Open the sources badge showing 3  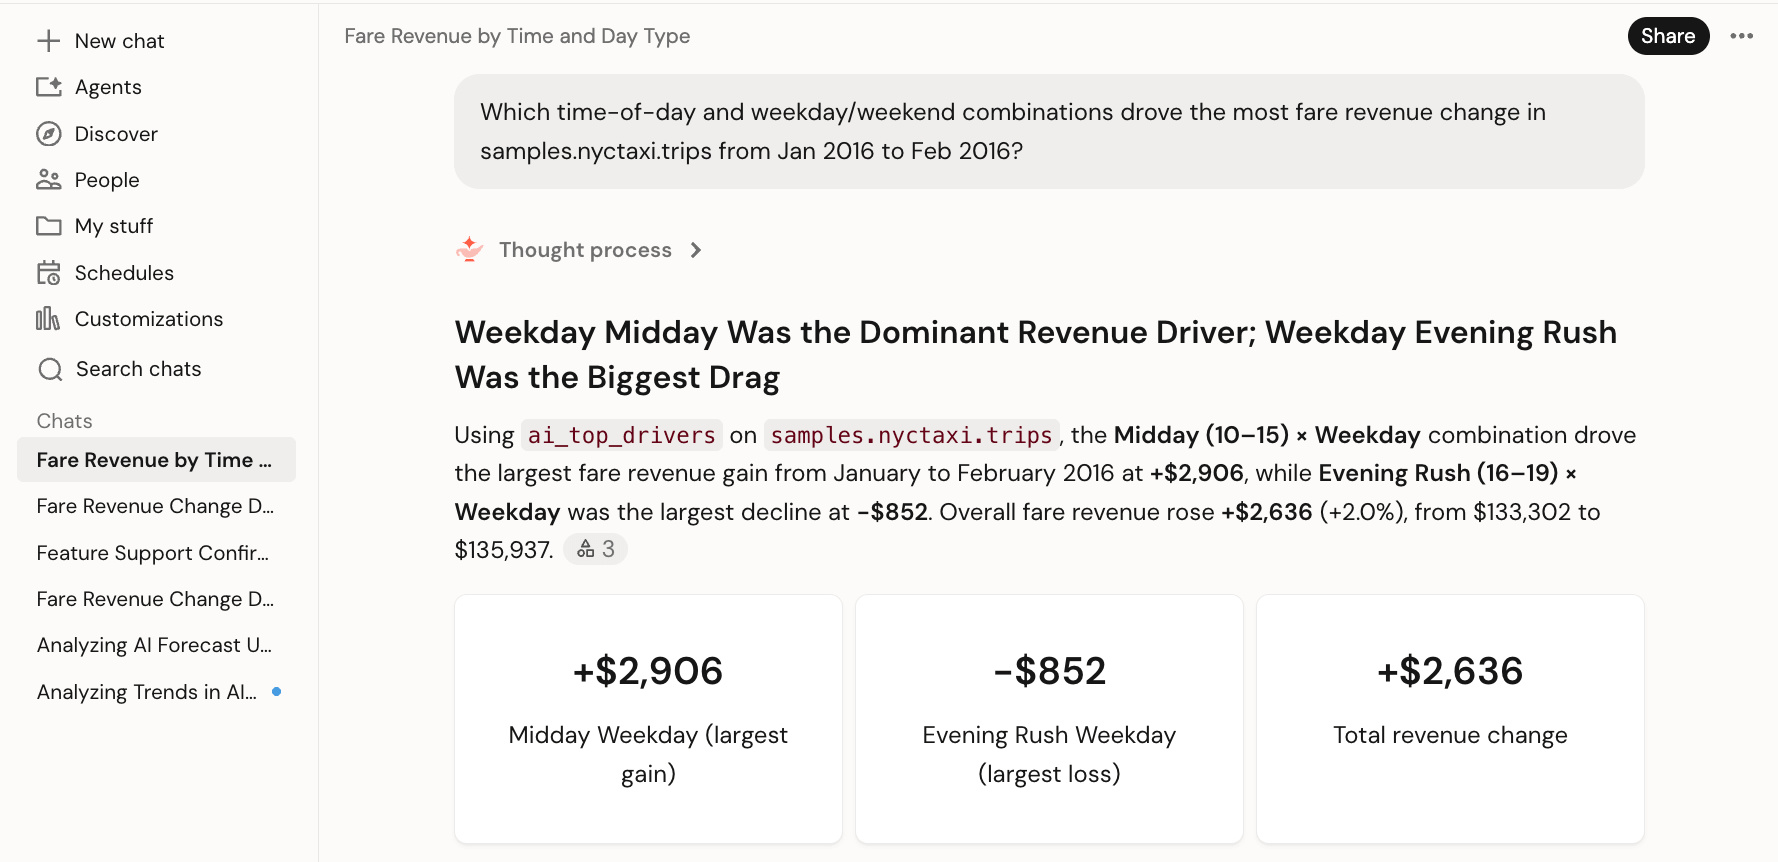click(595, 549)
